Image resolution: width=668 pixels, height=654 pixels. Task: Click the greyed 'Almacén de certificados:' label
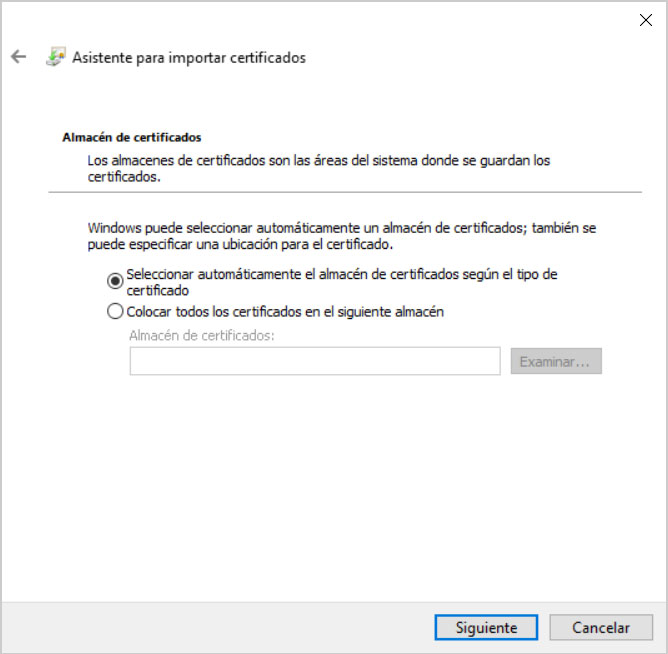click(x=202, y=336)
